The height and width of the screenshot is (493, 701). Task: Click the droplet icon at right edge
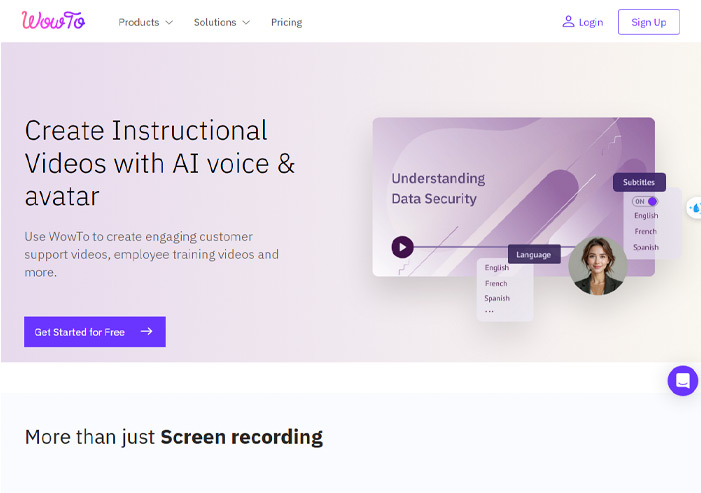[x=695, y=208]
